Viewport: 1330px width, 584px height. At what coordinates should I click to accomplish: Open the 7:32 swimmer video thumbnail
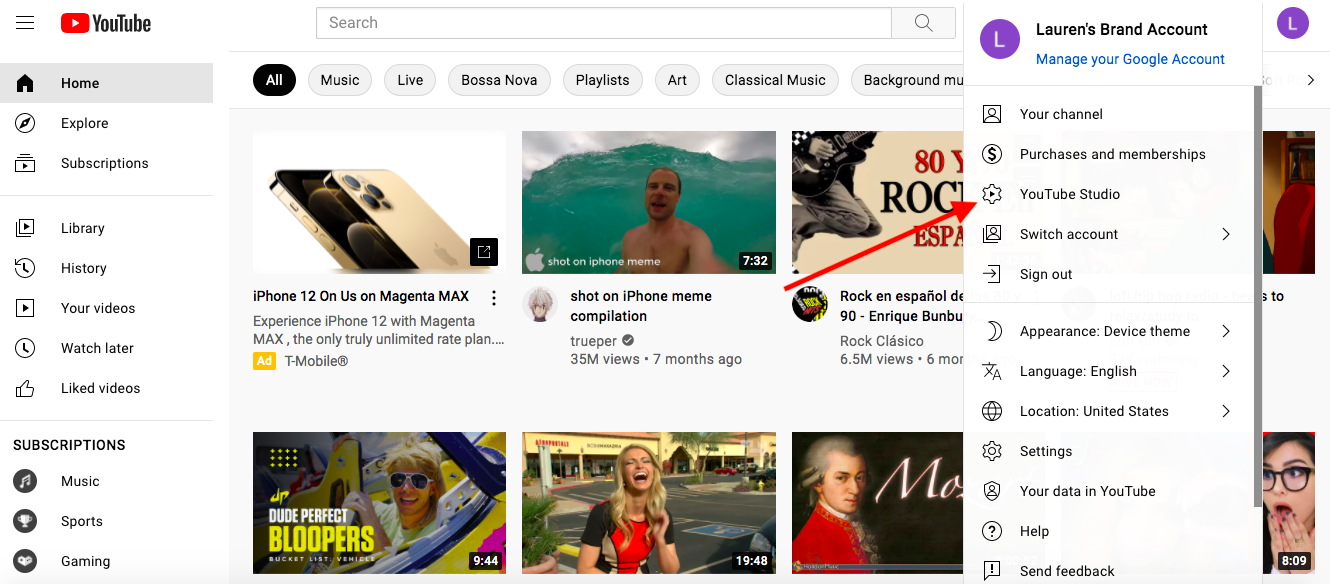(649, 202)
